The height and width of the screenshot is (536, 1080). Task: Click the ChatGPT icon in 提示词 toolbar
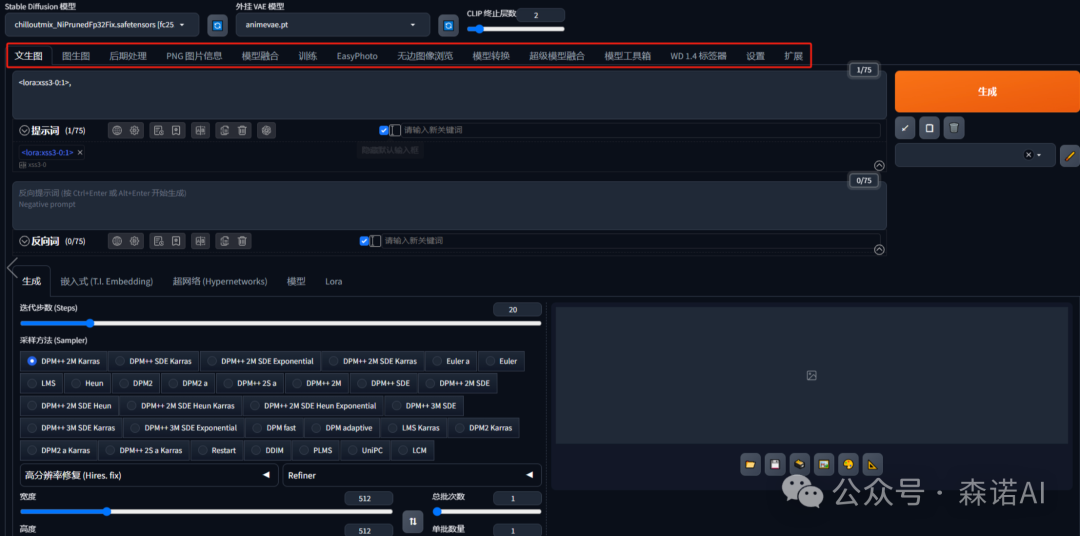267,130
